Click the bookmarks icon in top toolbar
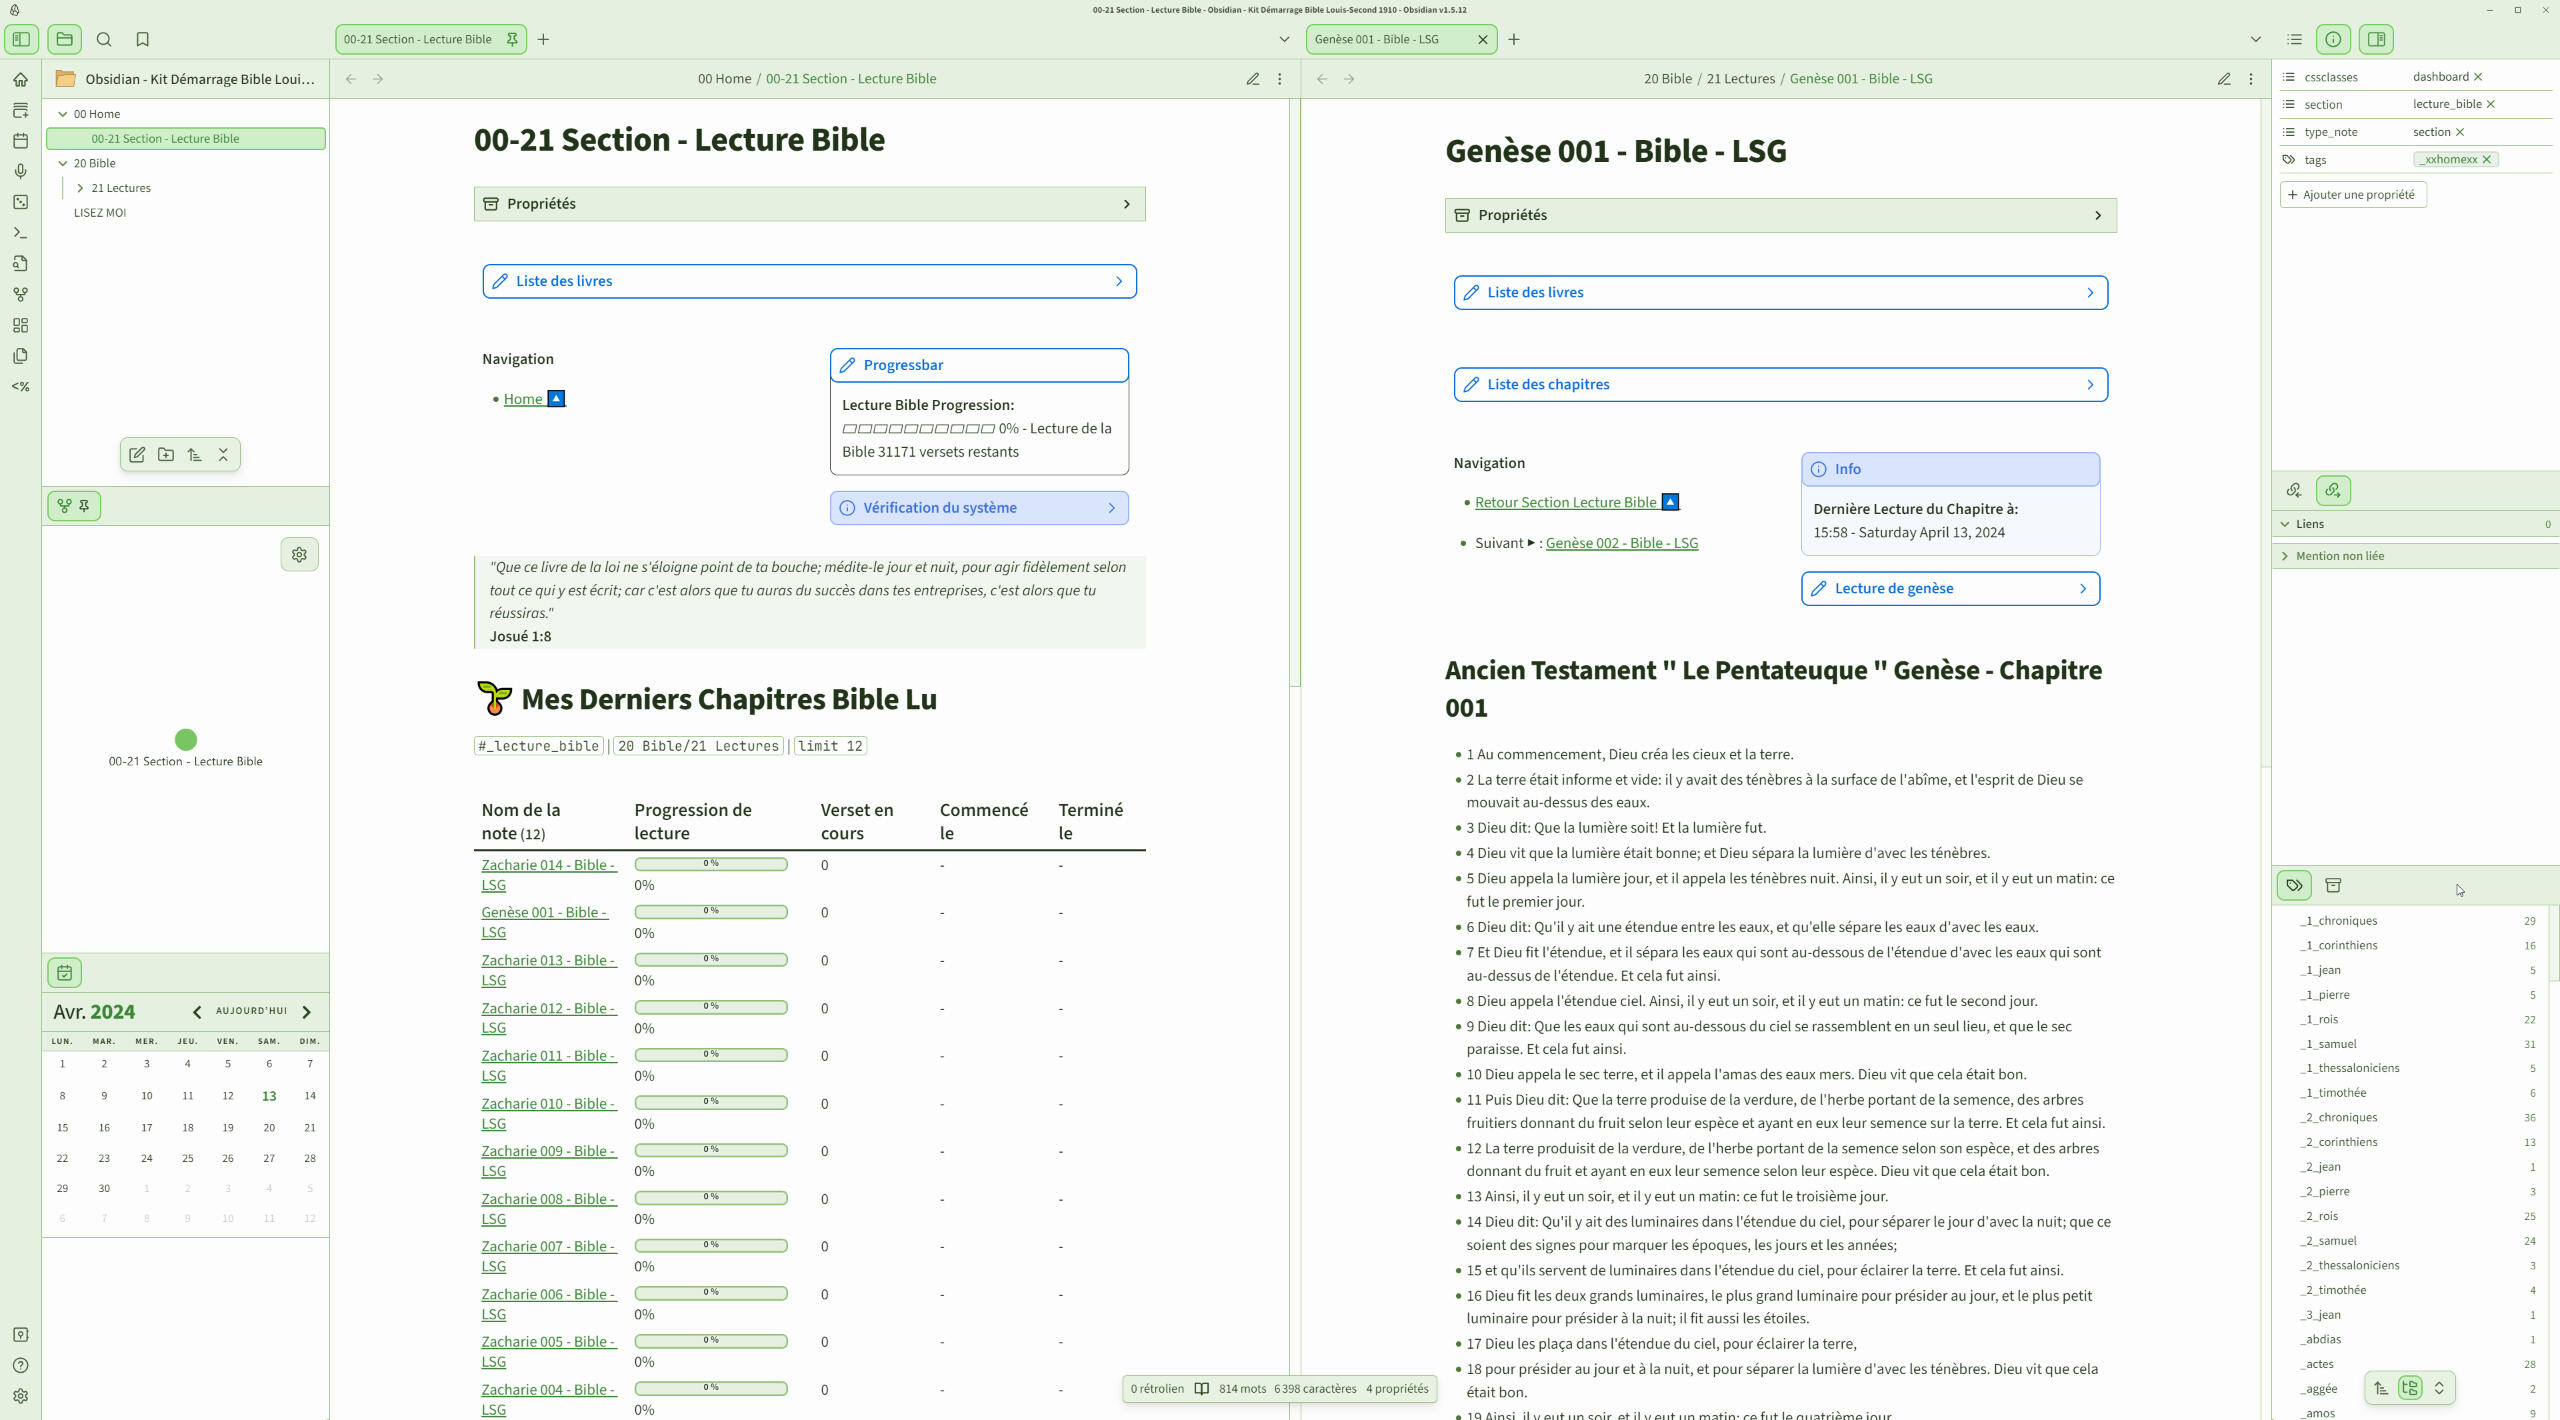The image size is (2560, 1420). pos(142,39)
